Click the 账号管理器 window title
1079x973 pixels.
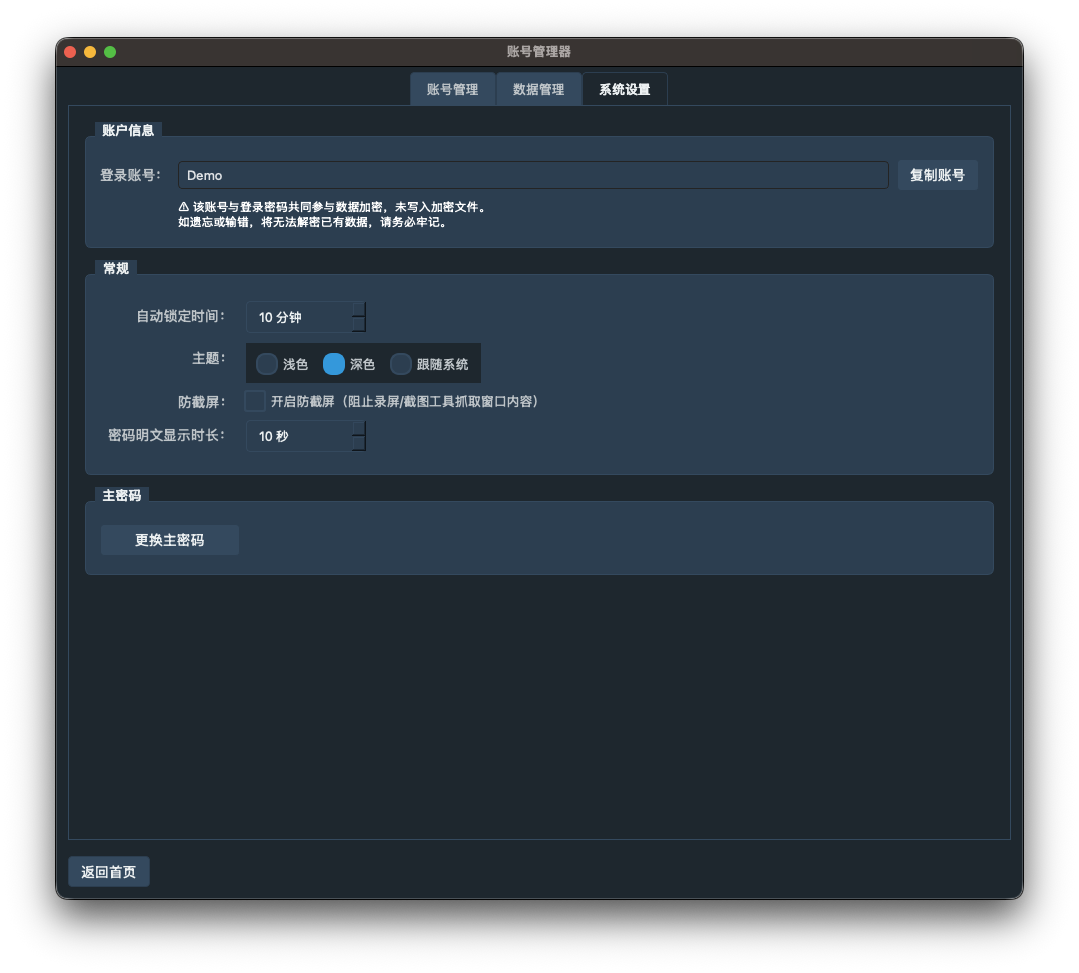pos(539,52)
